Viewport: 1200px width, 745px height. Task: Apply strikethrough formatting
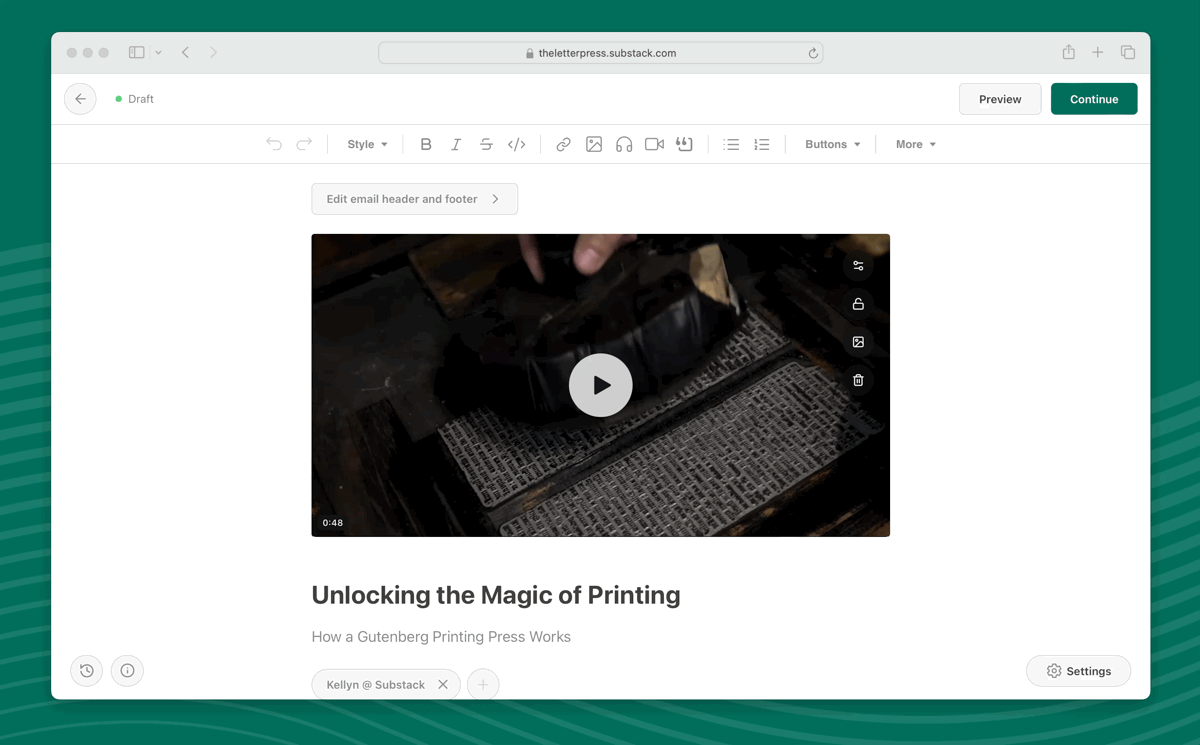(x=486, y=144)
